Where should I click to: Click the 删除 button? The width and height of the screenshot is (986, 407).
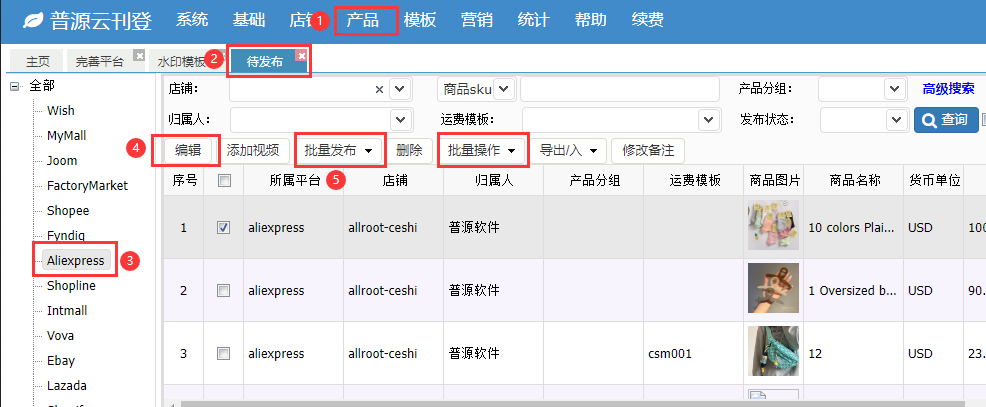(x=410, y=150)
